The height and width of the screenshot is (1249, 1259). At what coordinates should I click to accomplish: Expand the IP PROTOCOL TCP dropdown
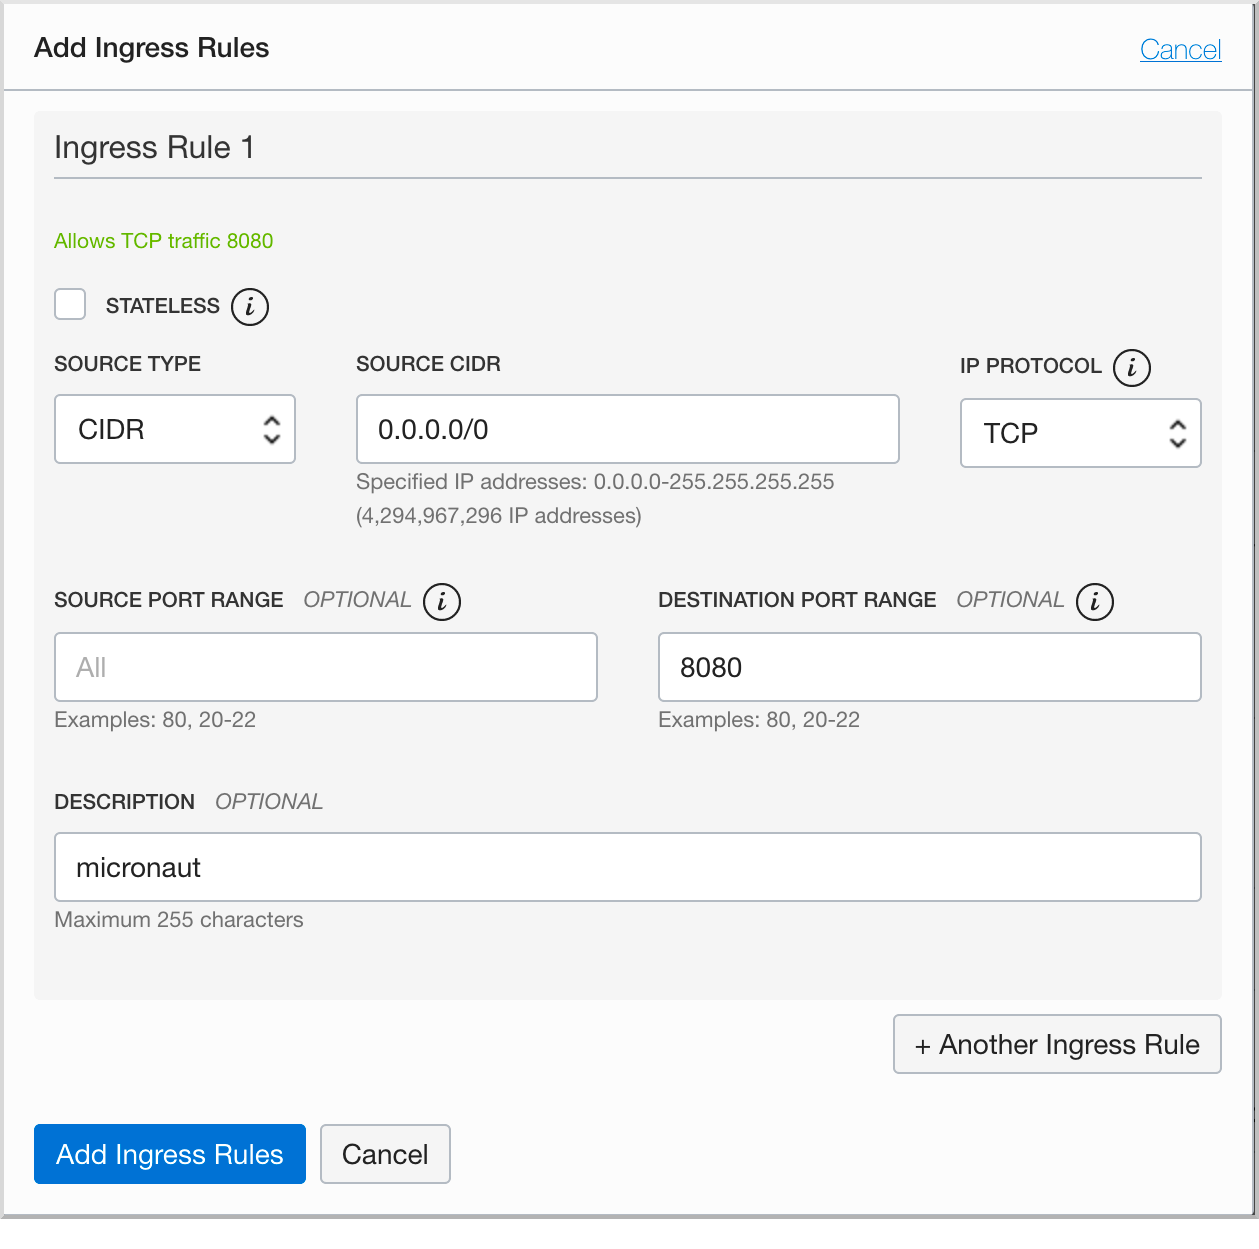point(1081,433)
